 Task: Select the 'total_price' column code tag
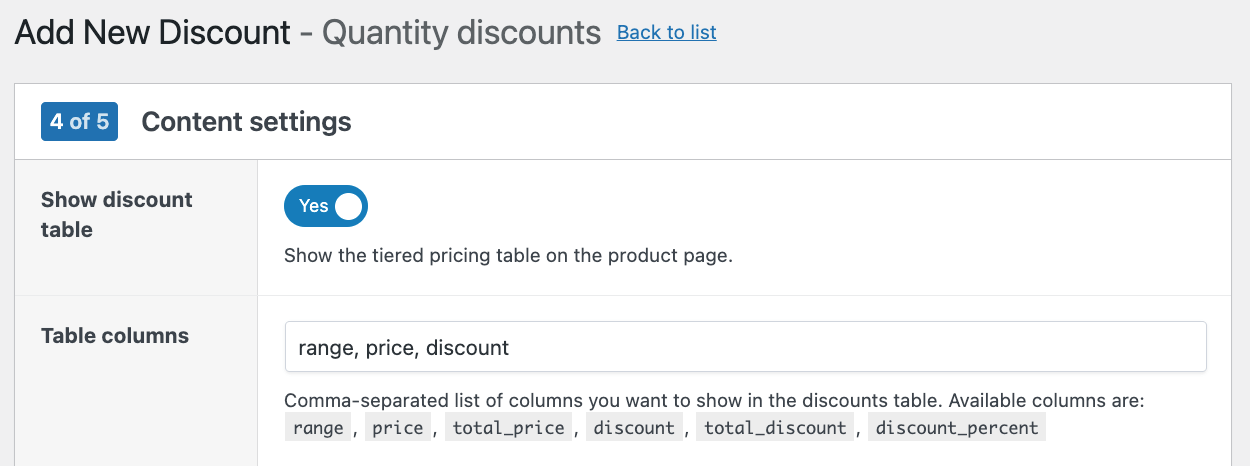tap(509, 428)
